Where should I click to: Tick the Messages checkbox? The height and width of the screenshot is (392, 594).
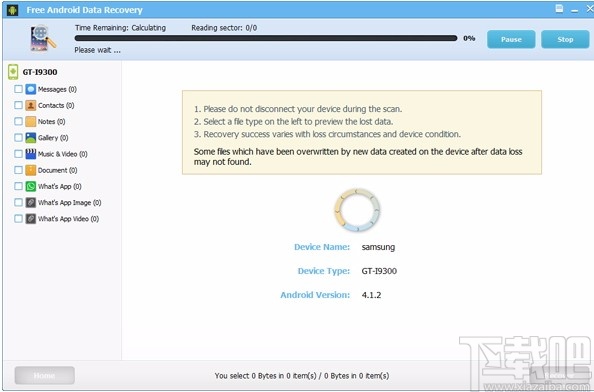pyautogui.click(x=18, y=89)
